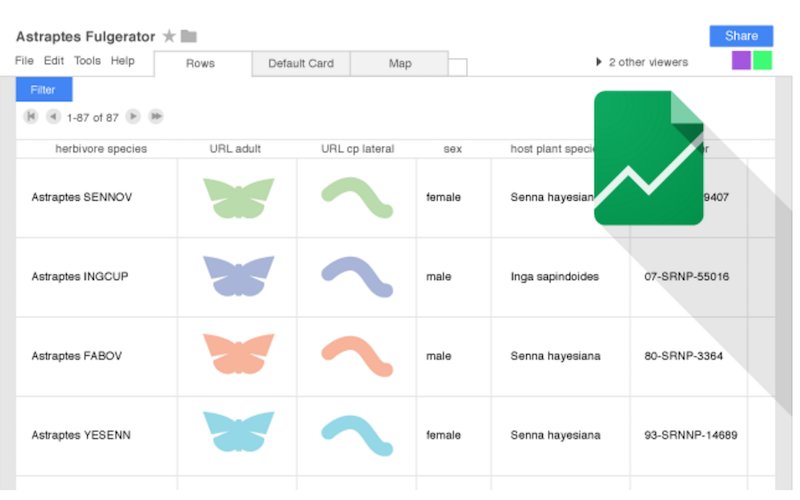Click the document title Astraptes Fulgerator
Viewport: 800px width, 500px height.
85,37
